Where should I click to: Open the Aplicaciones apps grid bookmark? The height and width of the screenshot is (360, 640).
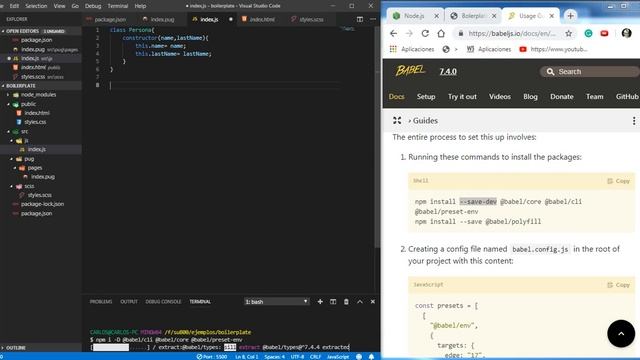tap(413, 49)
